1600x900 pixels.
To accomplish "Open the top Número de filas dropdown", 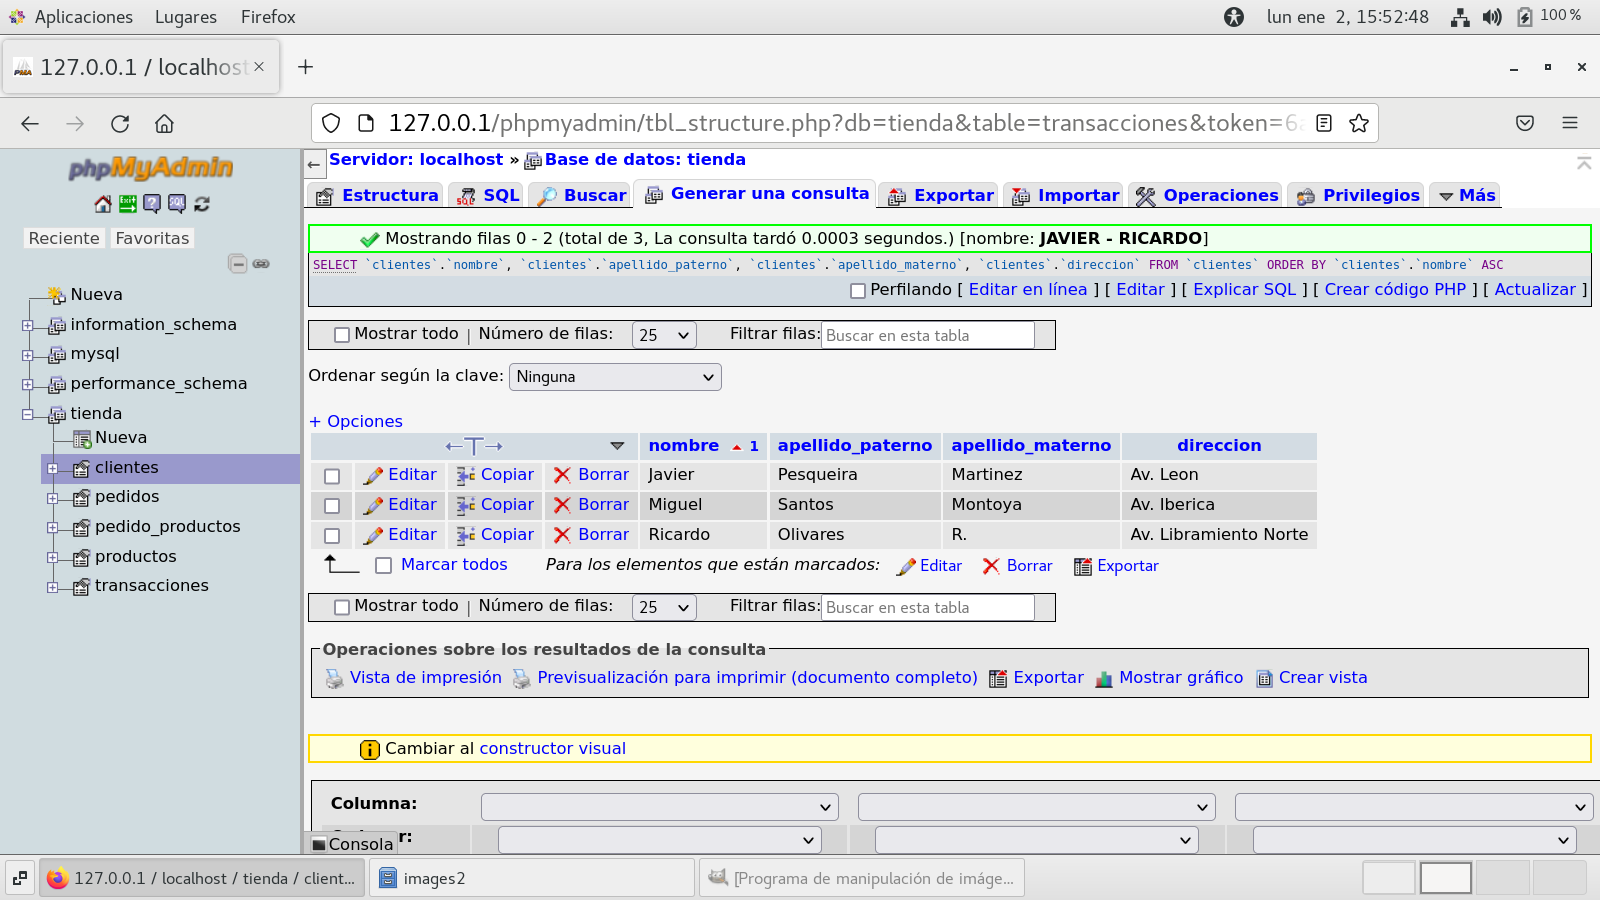I will (664, 335).
